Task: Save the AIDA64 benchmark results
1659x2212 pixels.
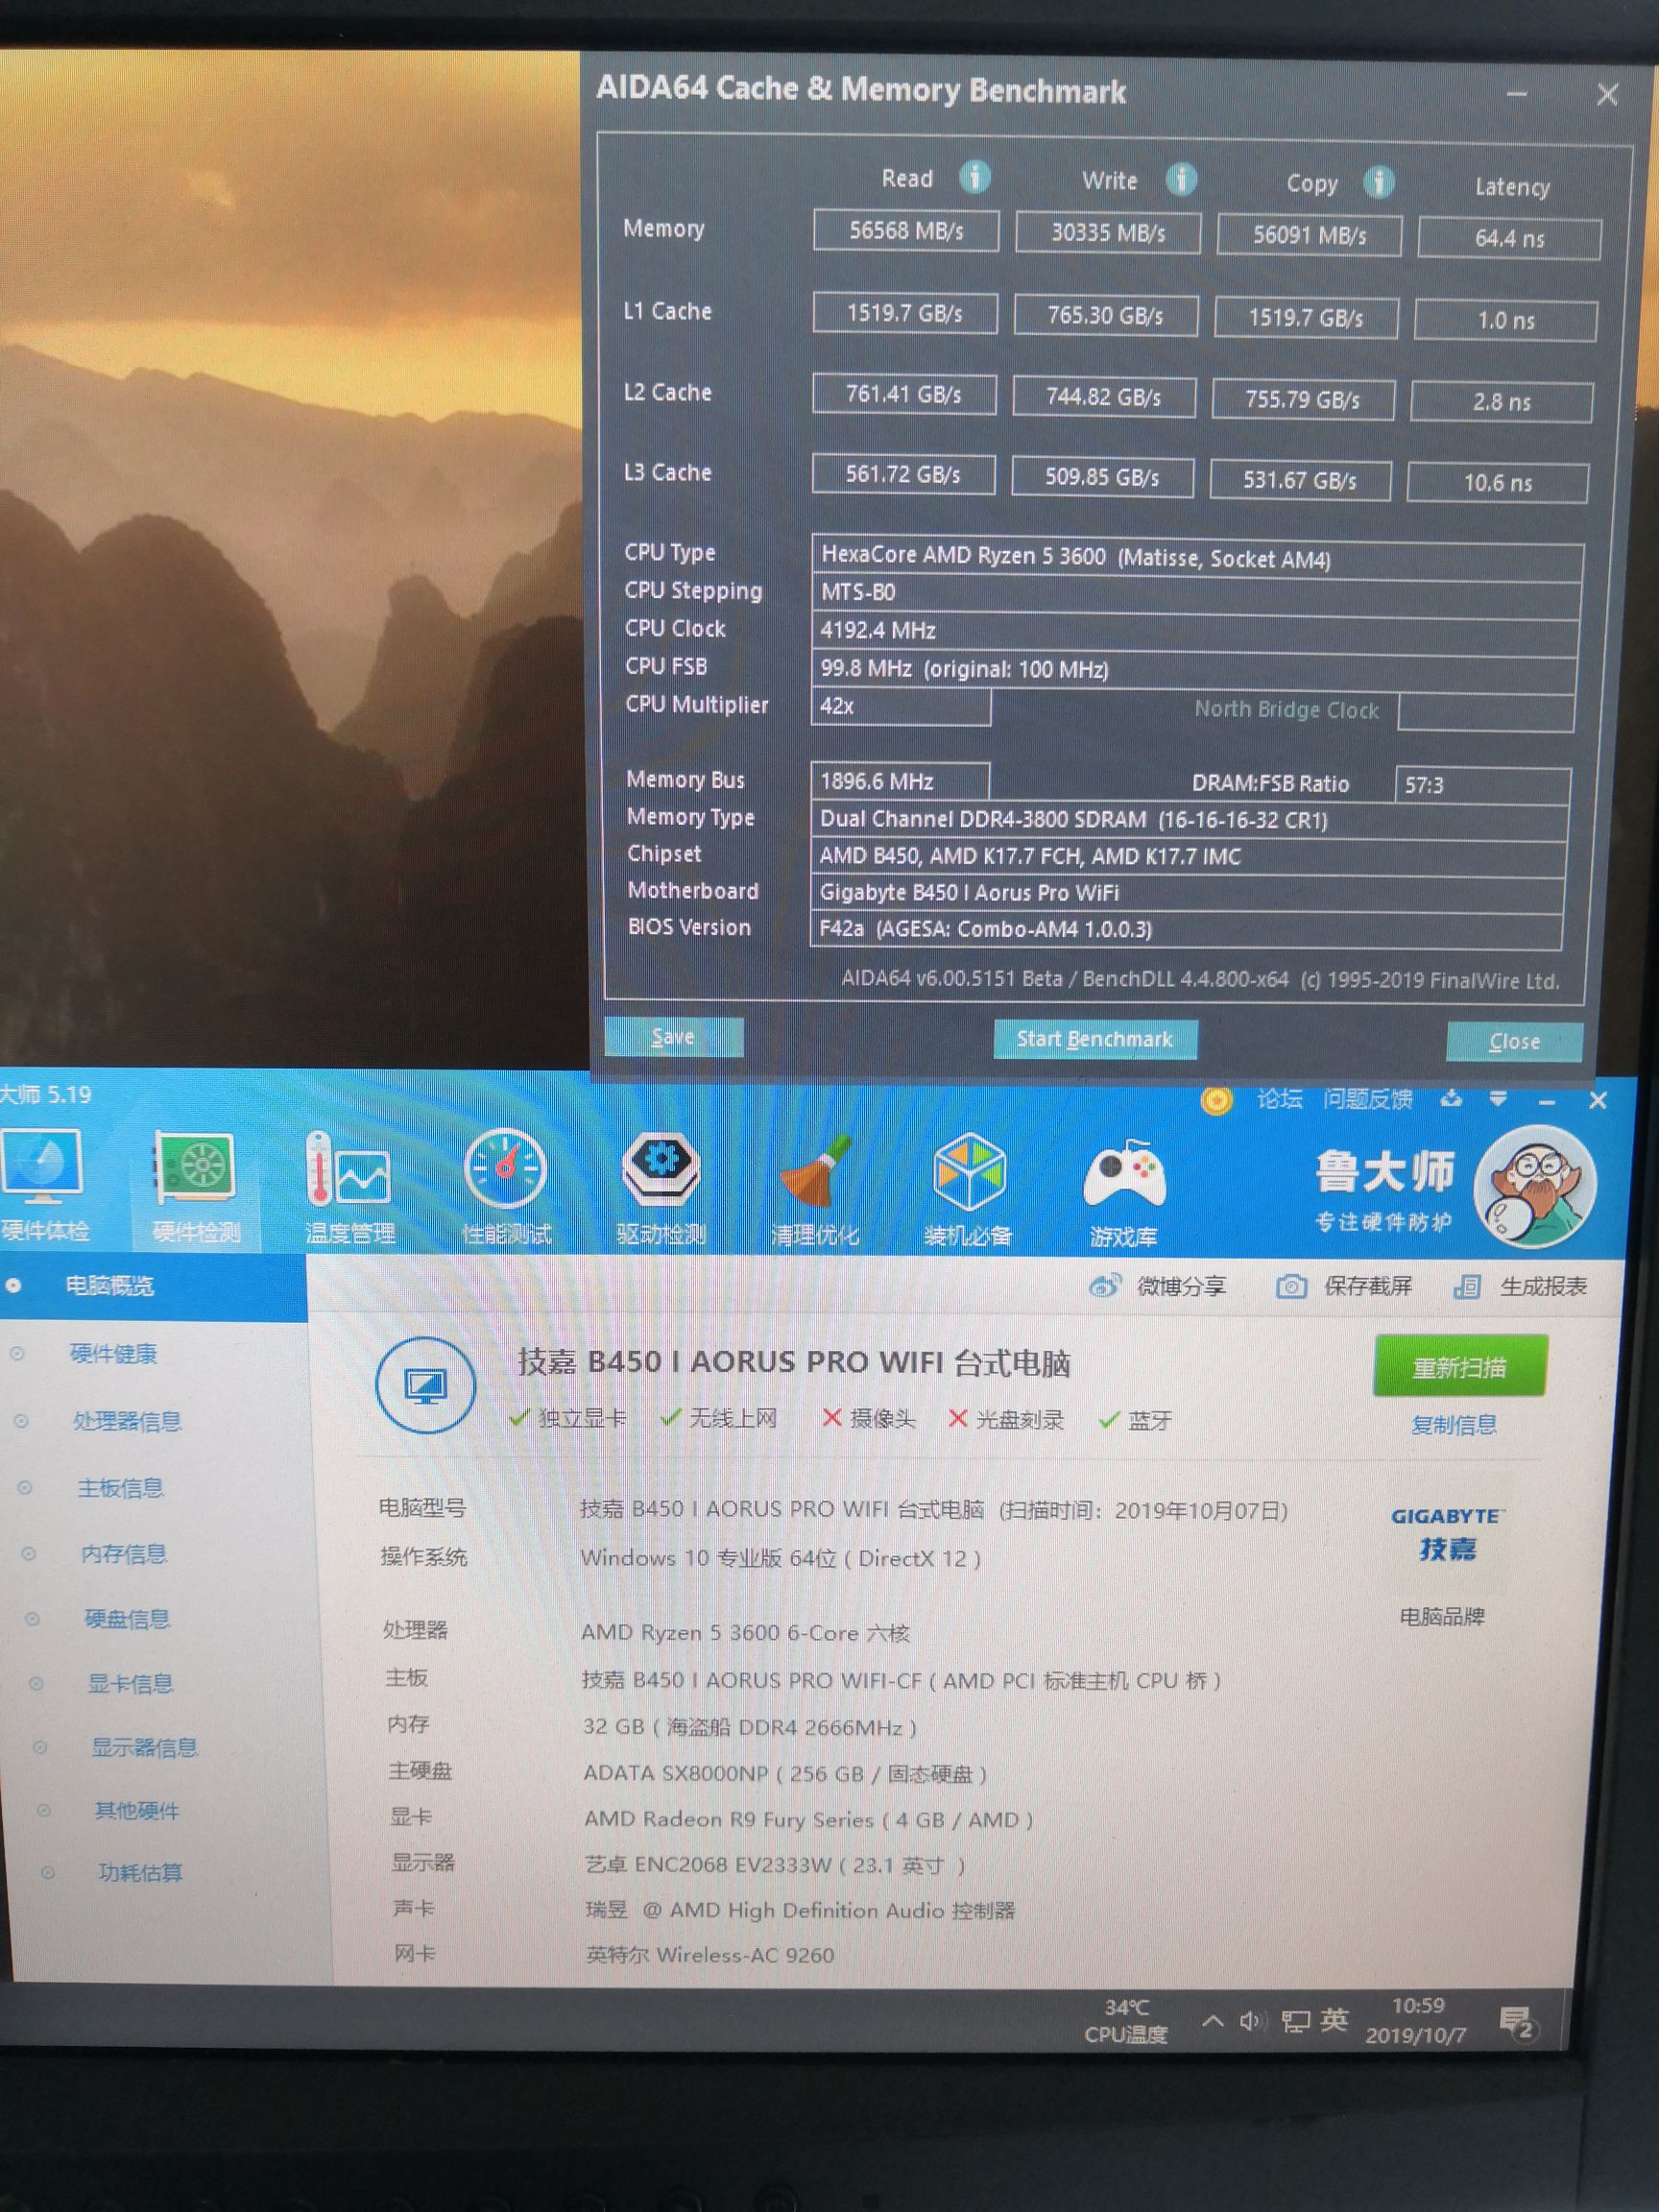Action: 673,1037
